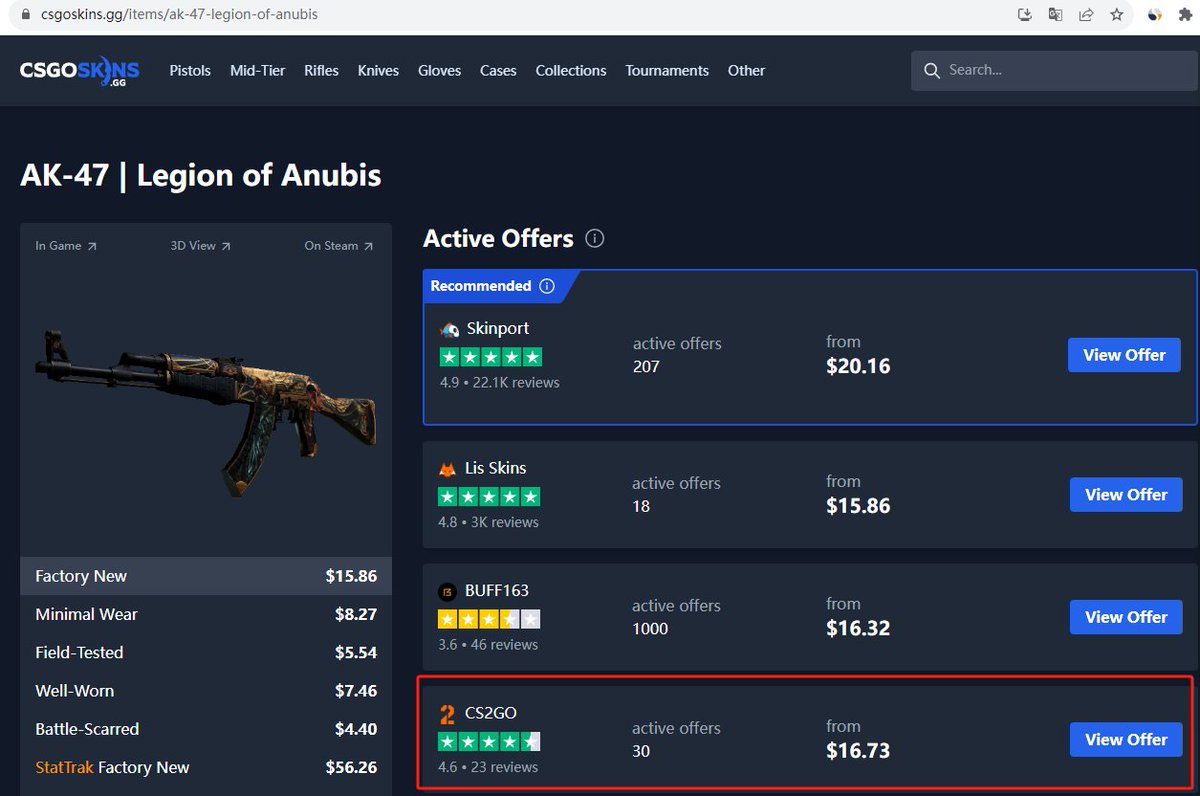Open the In Game link
Screen dimensions: 1200x796
pos(66,246)
